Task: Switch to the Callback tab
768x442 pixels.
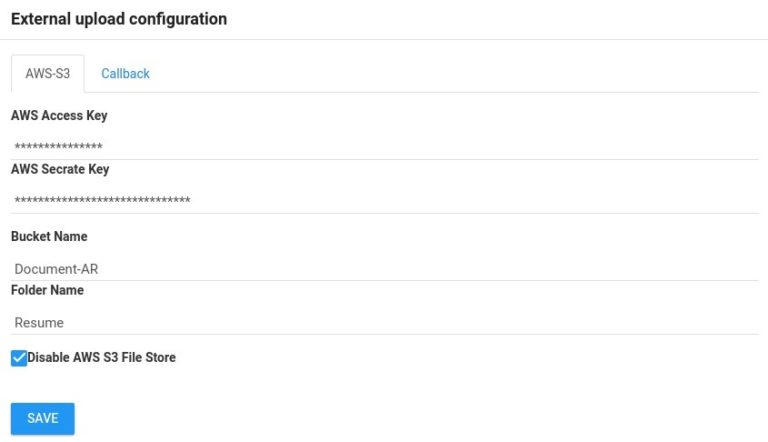Action: tap(125, 74)
